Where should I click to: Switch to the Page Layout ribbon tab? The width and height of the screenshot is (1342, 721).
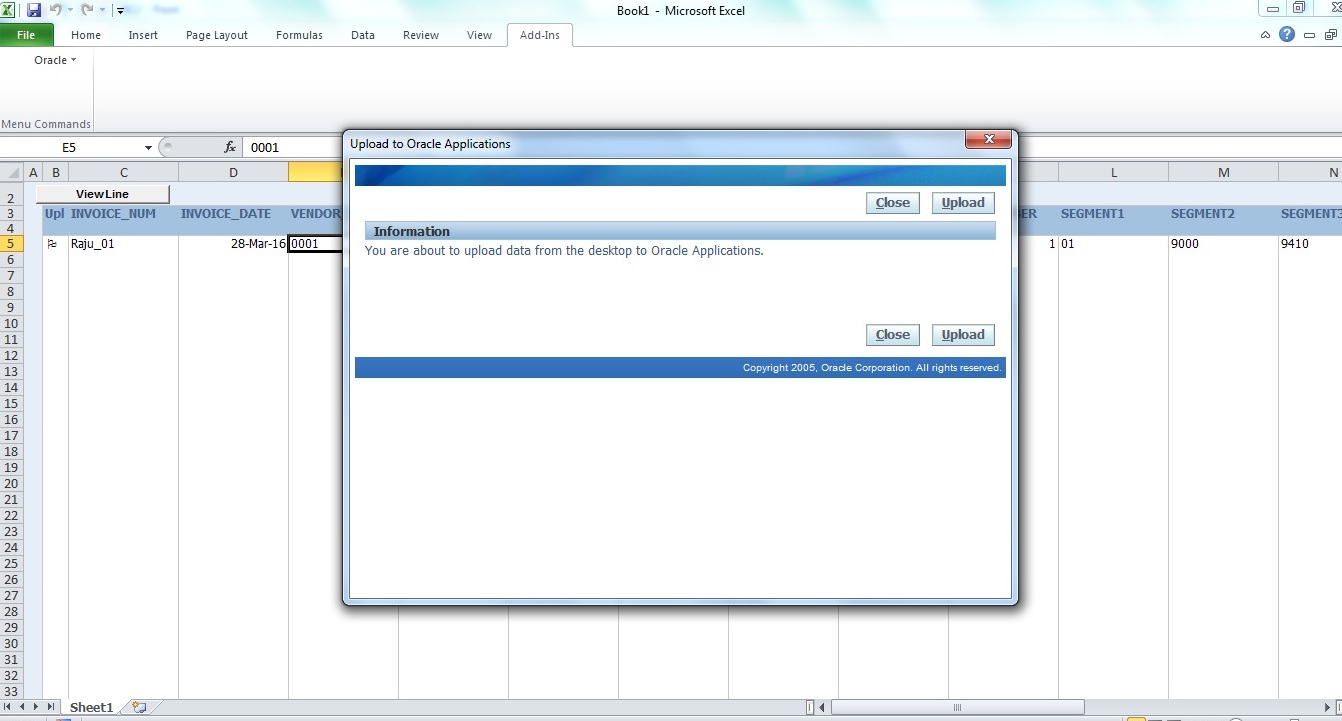[217, 35]
